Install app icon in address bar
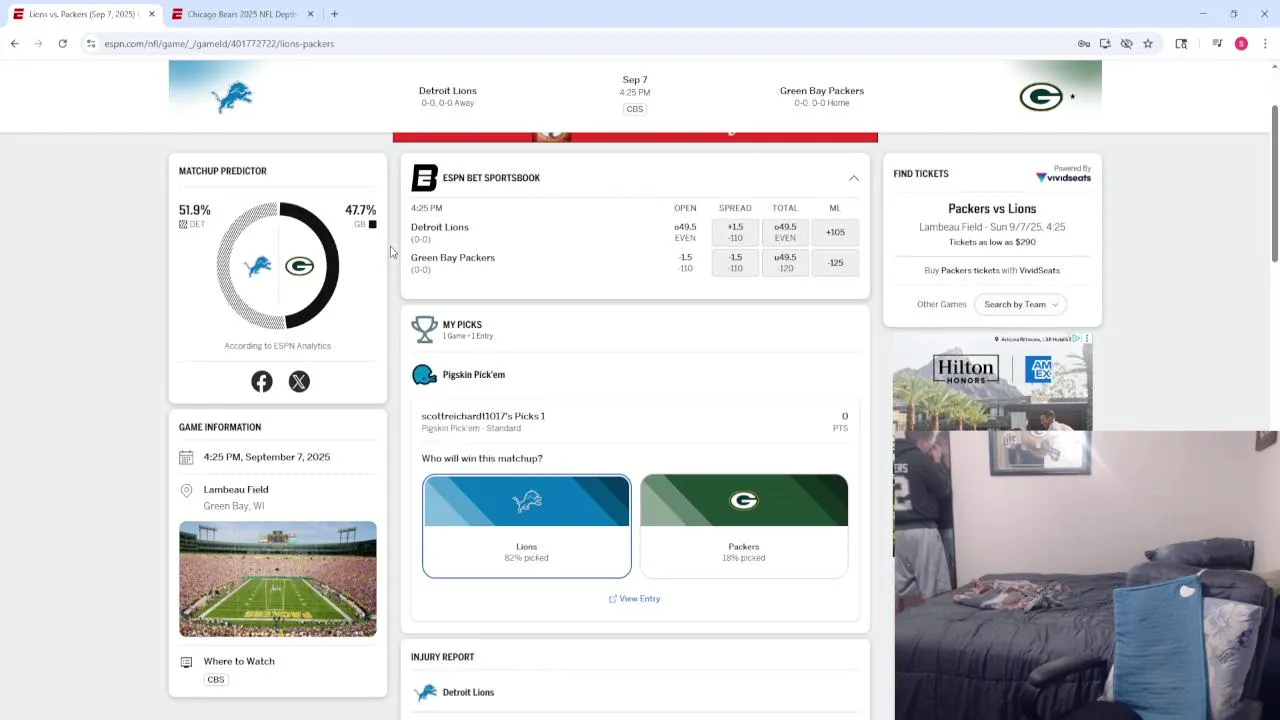The width and height of the screenshot is (1280, 720). [1105, 43]
